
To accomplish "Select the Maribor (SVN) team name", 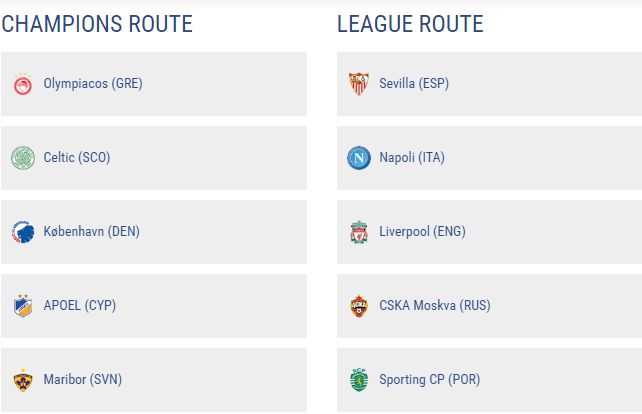I will pyautogui.click(x=82, y=380).
